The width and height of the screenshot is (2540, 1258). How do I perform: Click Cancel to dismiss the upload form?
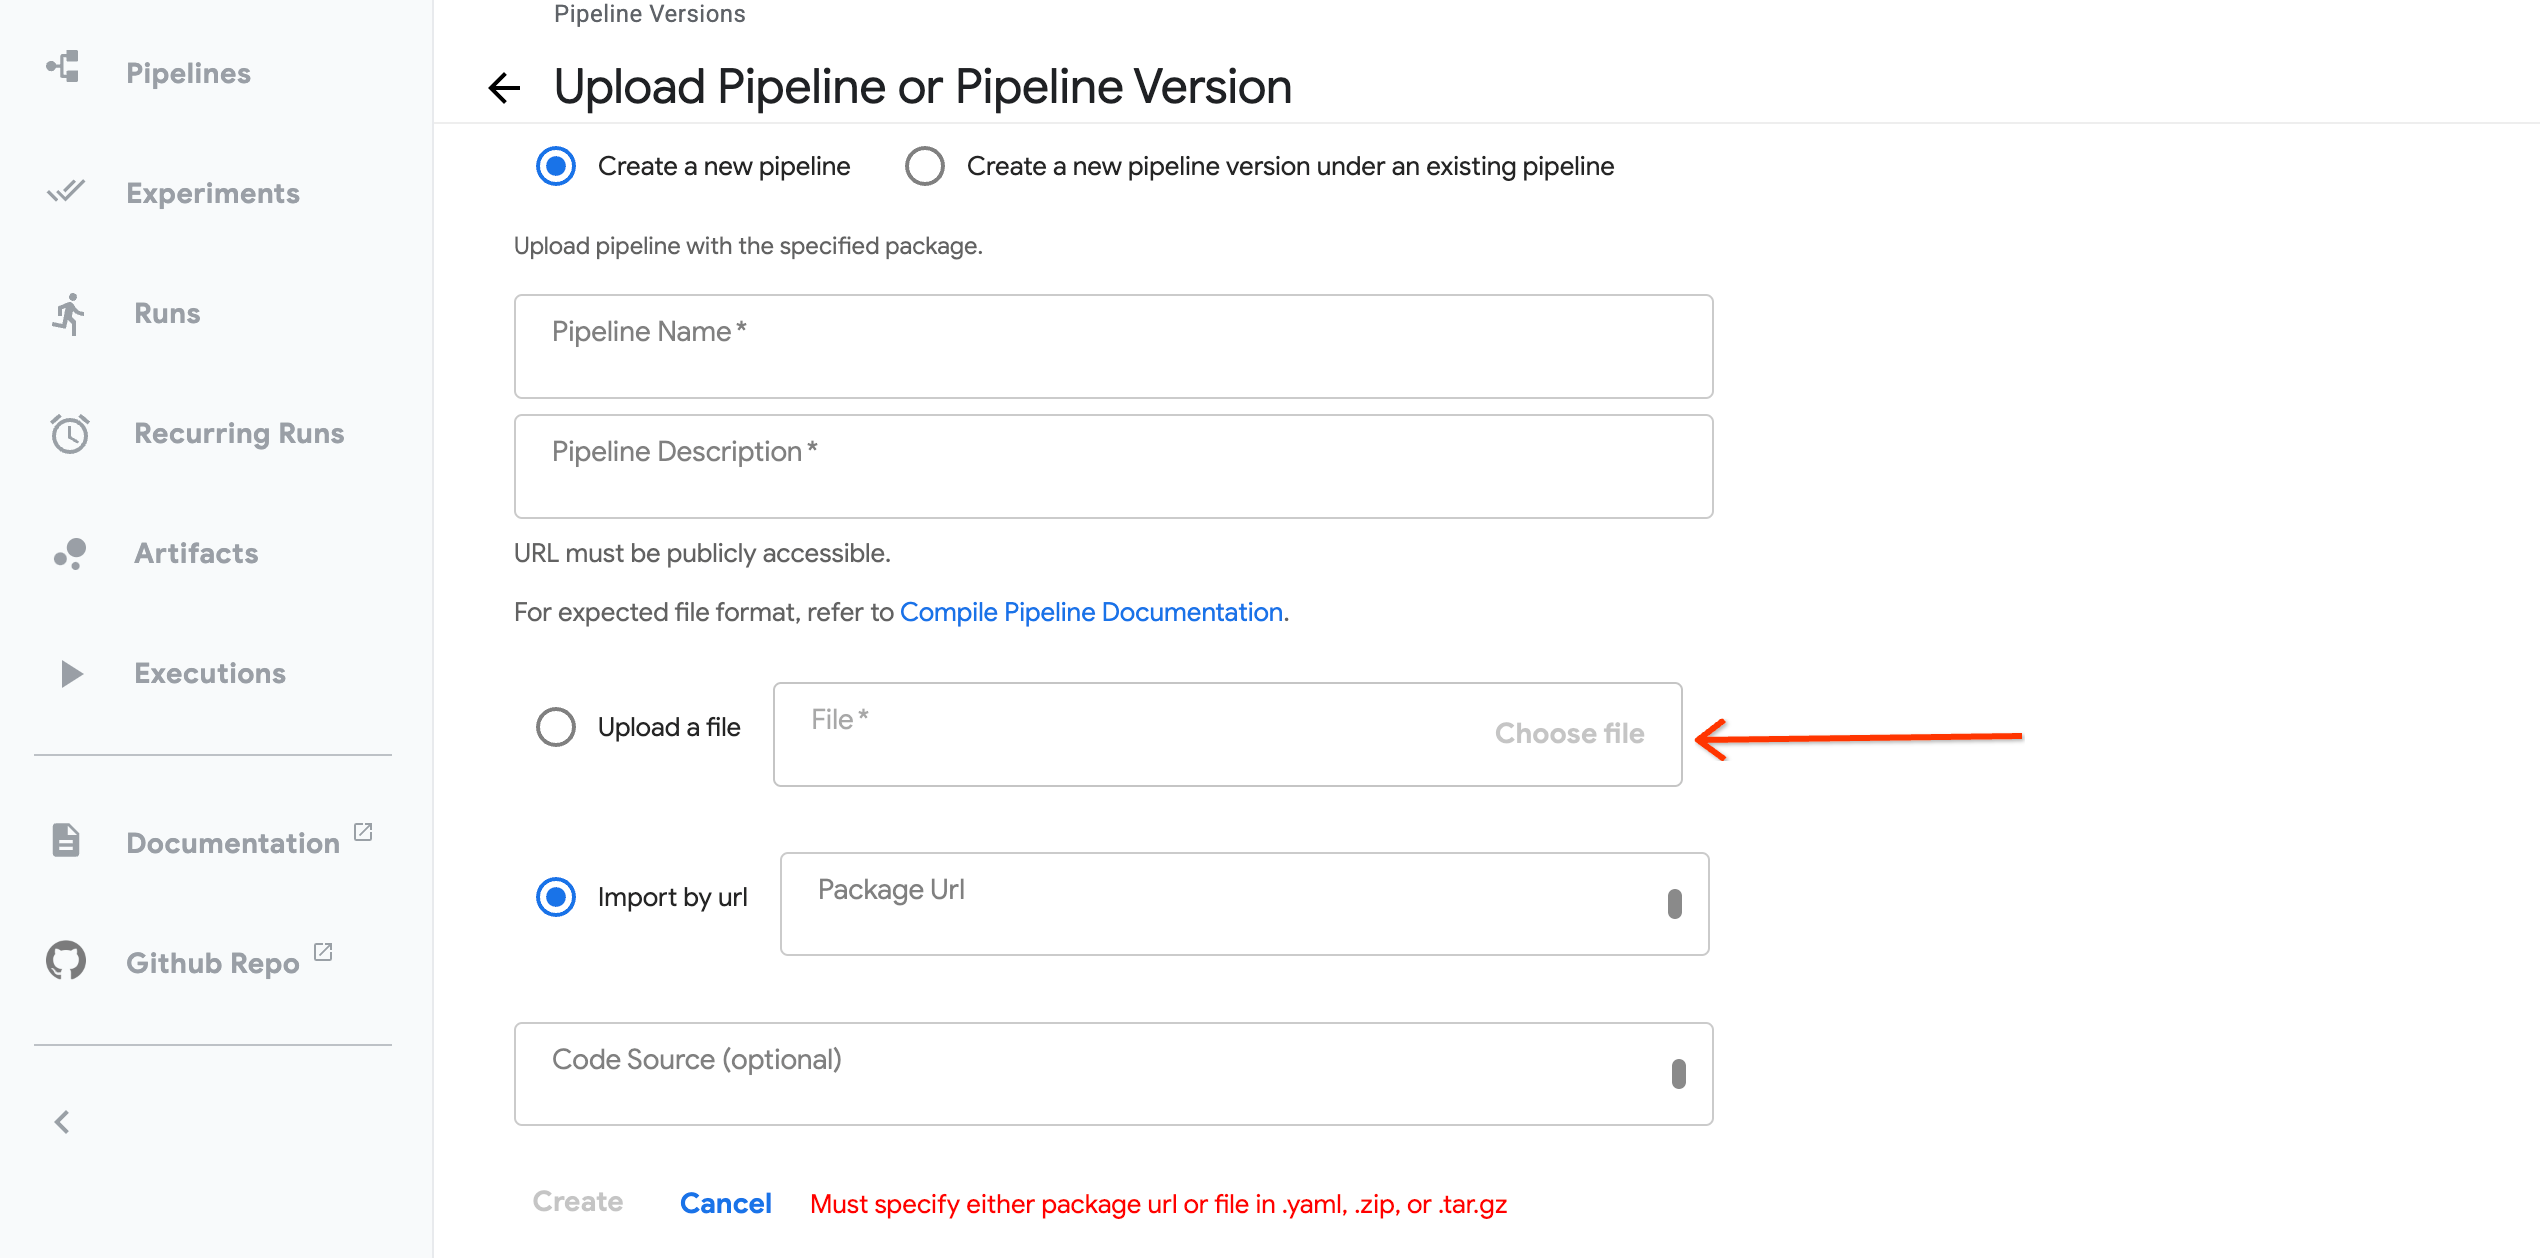[726, 1203]
